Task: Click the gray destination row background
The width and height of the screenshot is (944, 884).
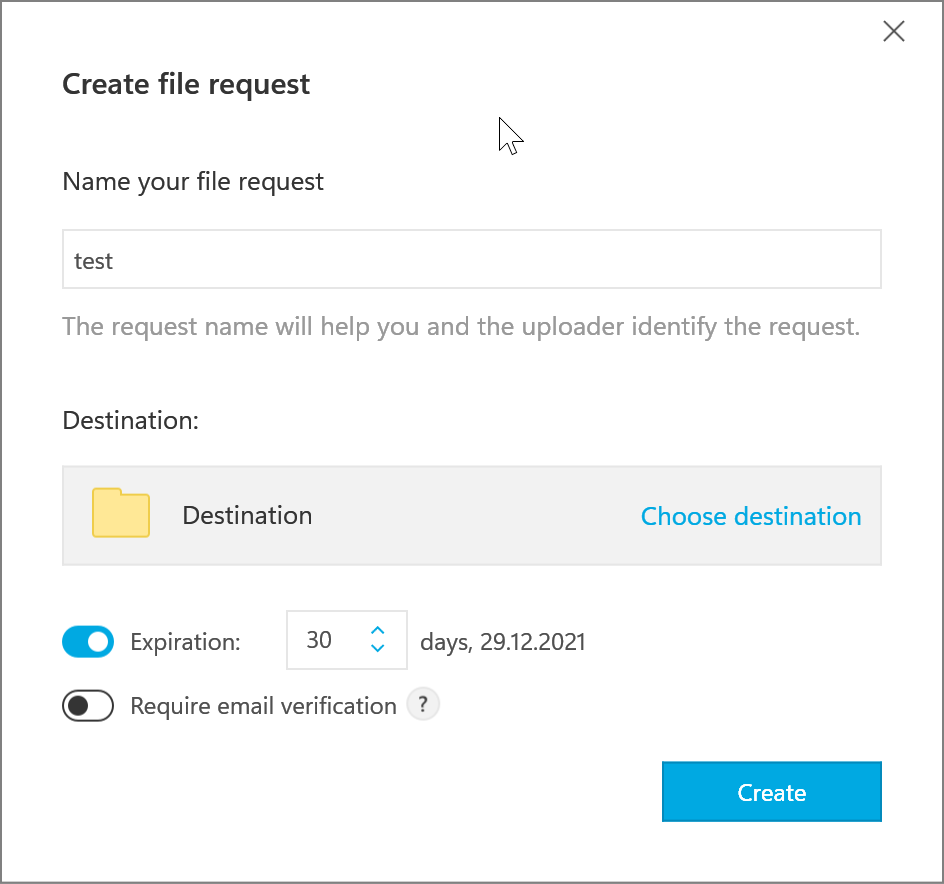Action: (x=472, y=515)
